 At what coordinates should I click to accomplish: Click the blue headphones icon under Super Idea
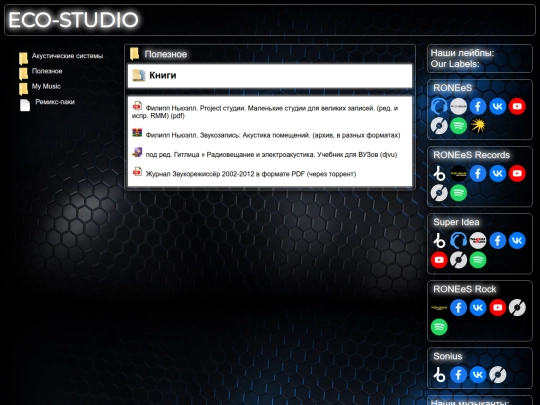tap(458, 240)
